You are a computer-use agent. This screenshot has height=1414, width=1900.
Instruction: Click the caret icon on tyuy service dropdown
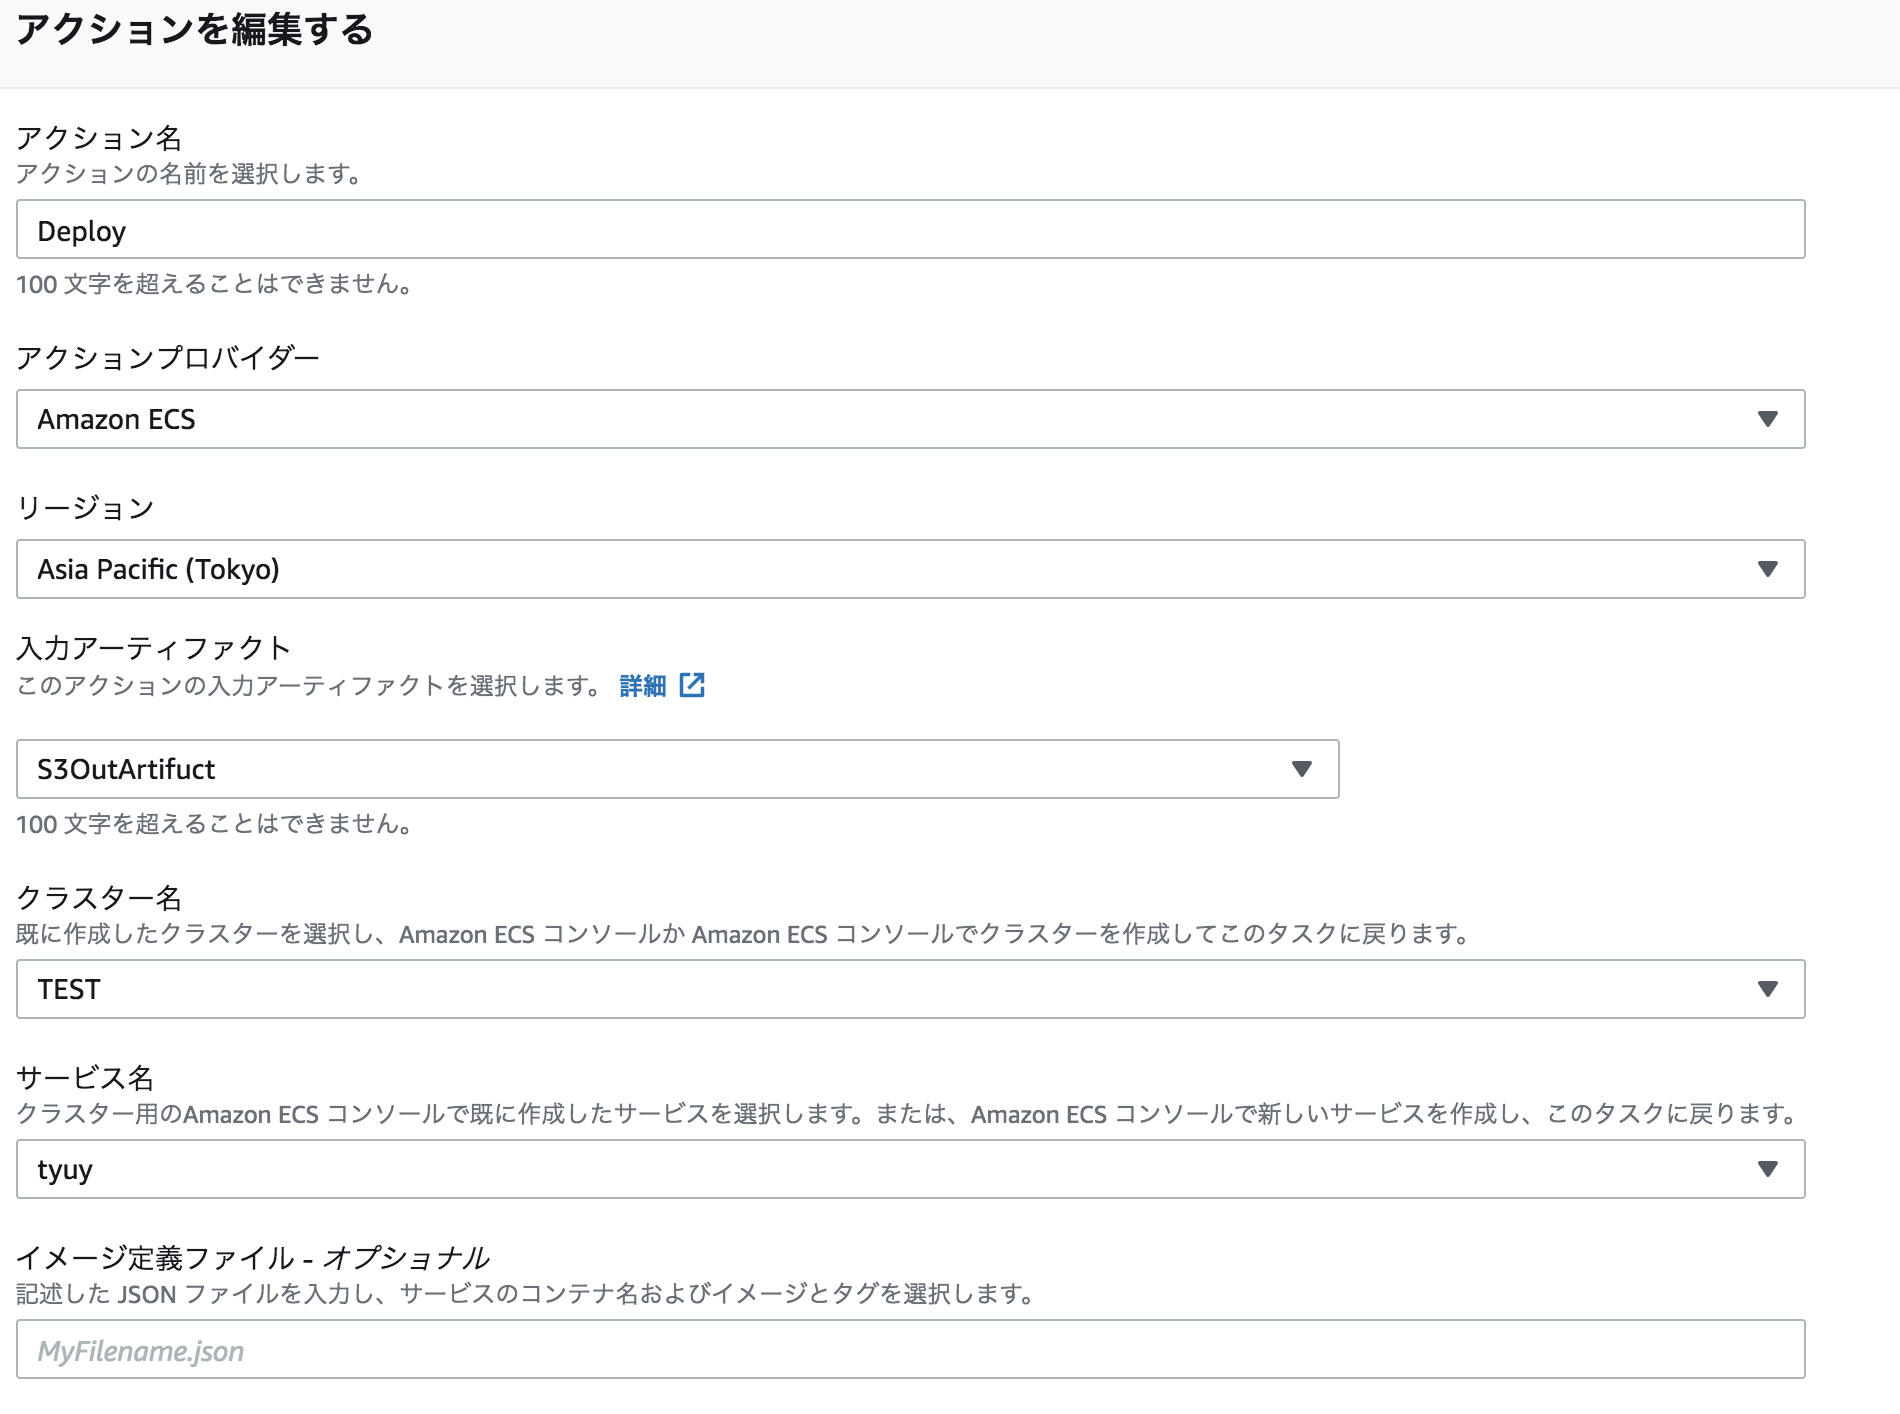tap(1768, 1168)
